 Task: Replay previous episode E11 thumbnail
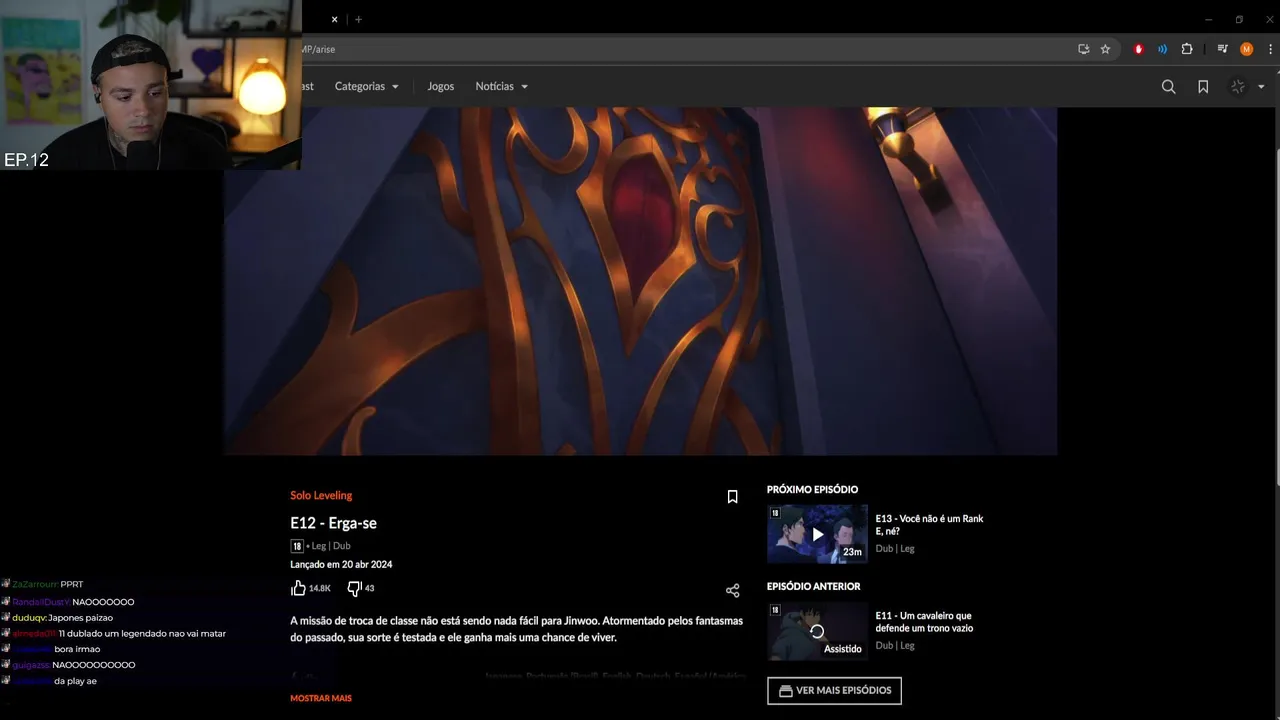817,631
